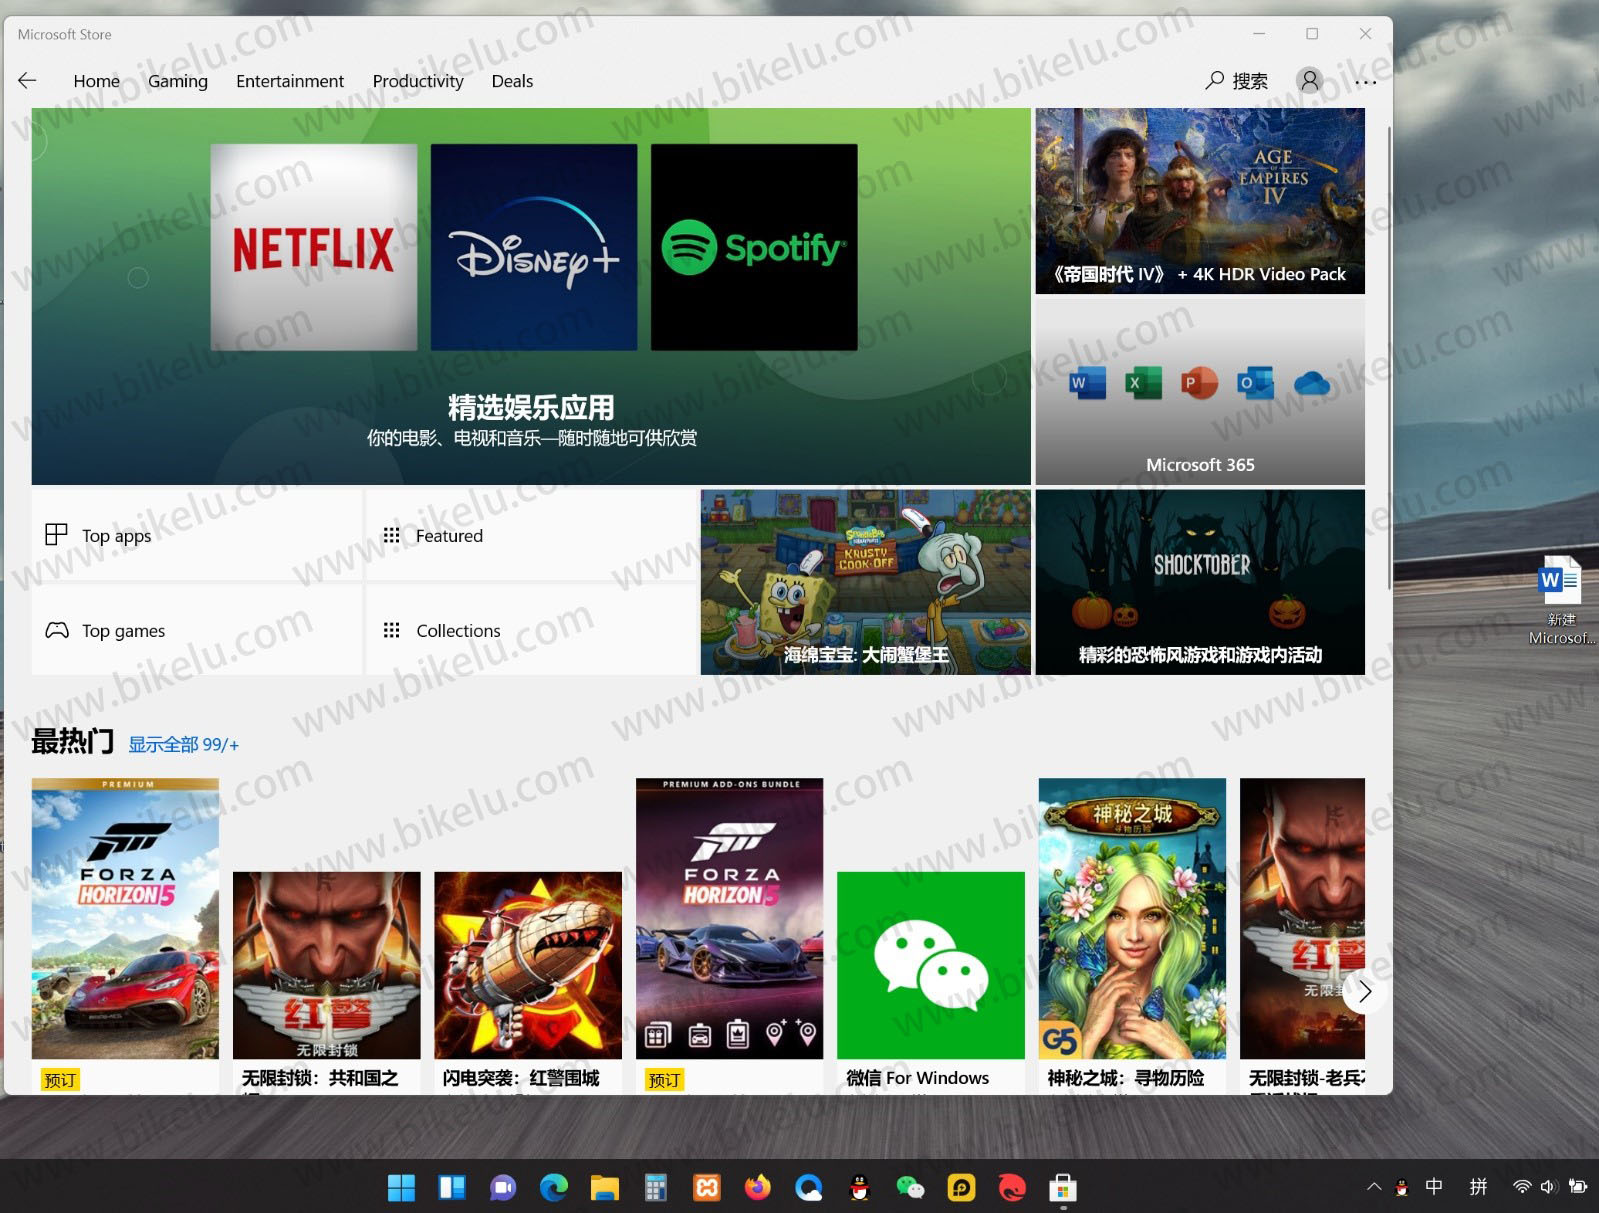The height and width of the screenshot is (1213, 1599).
Task: Click the search magnifier button
Action: coord(1236,81)
